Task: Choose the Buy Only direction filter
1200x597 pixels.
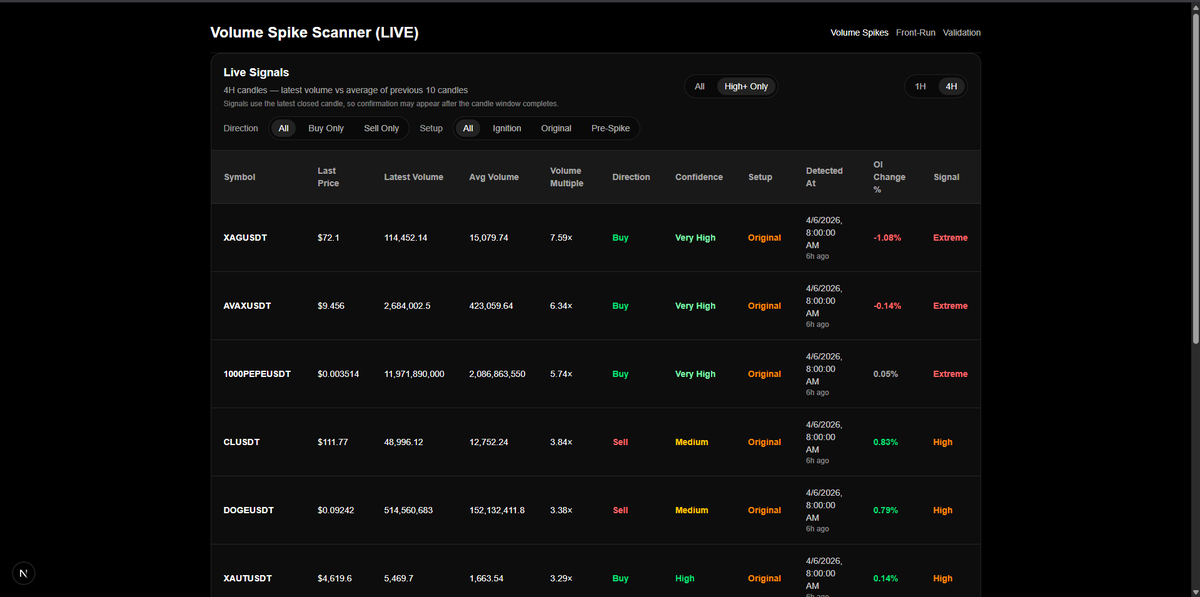Action: pos(326,129)
